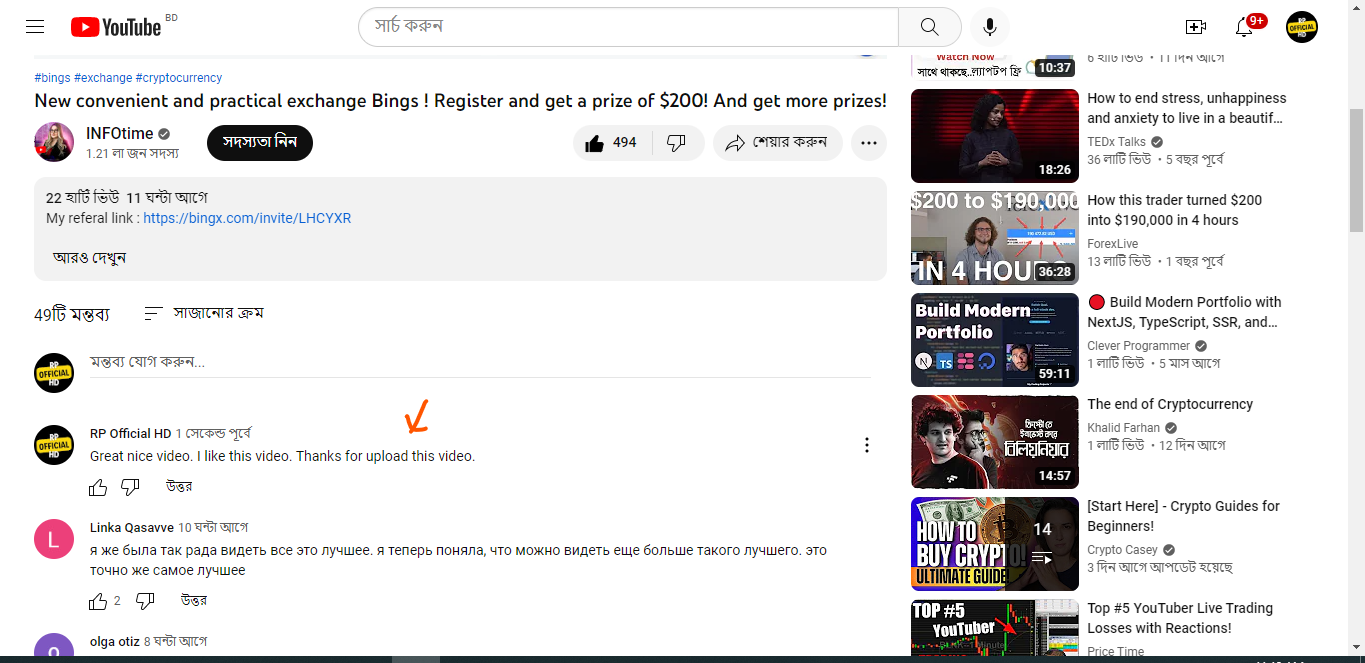The height and width of the screenshot is (663, 1365).
Task: Open the bingx.com referral link
Action: (x=247, y=218)
